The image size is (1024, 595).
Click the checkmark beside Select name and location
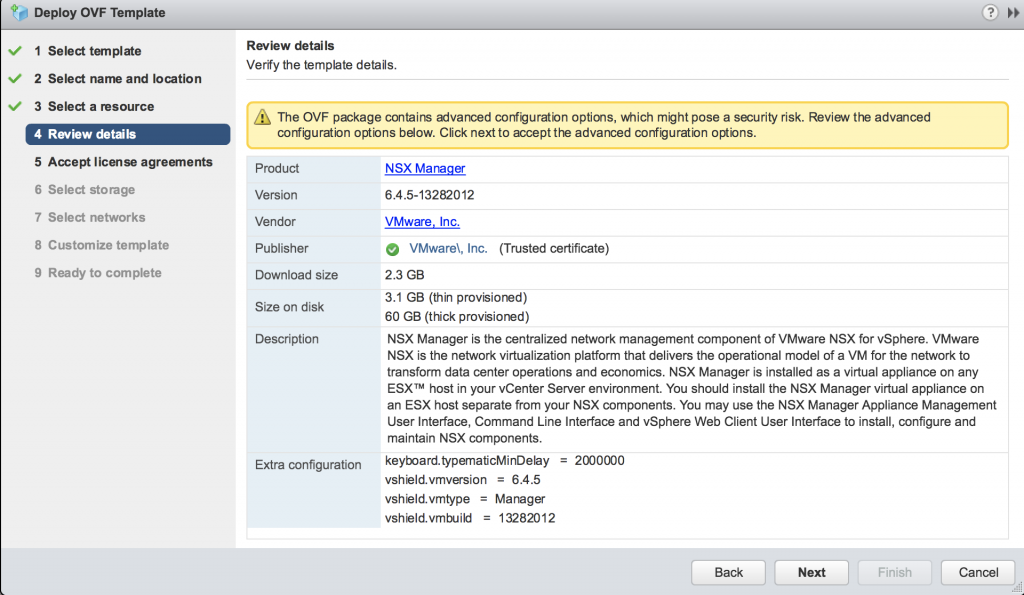15,78
